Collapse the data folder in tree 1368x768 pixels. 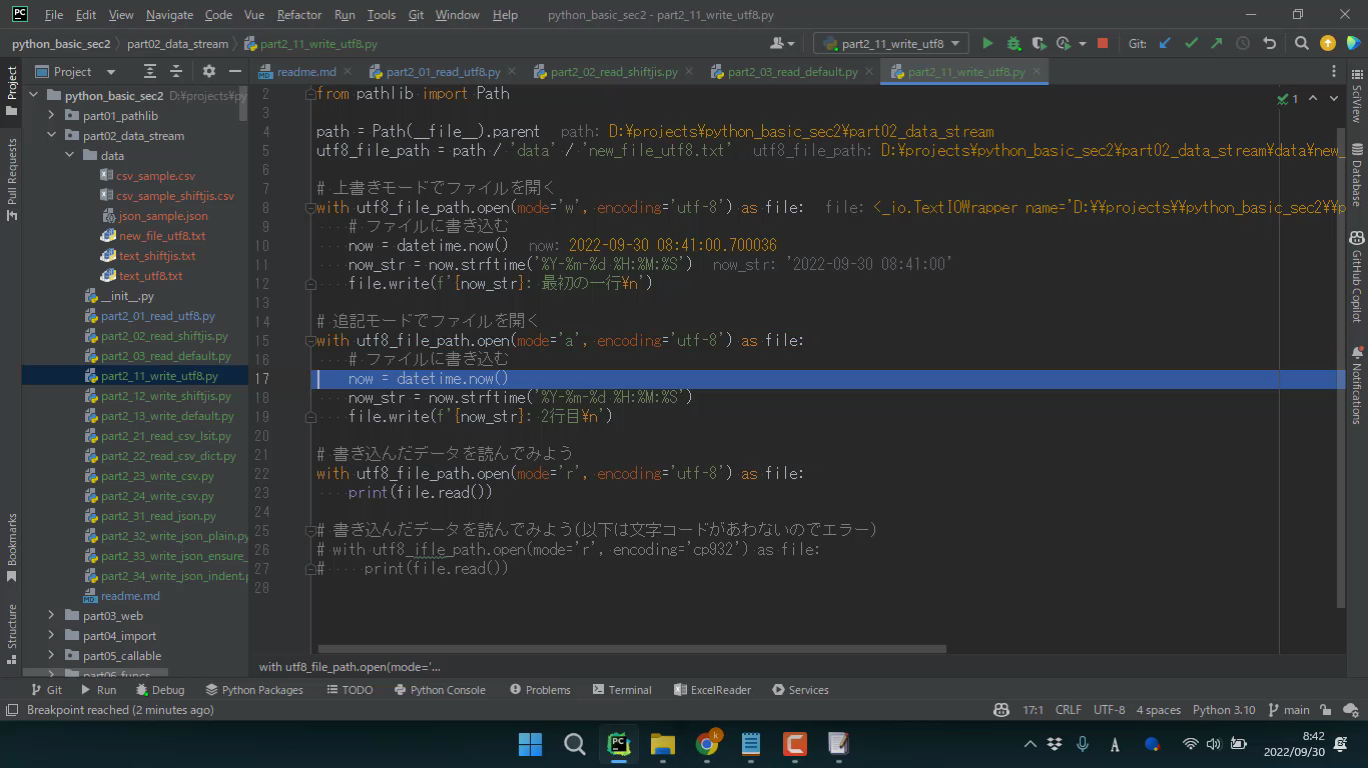70,156
